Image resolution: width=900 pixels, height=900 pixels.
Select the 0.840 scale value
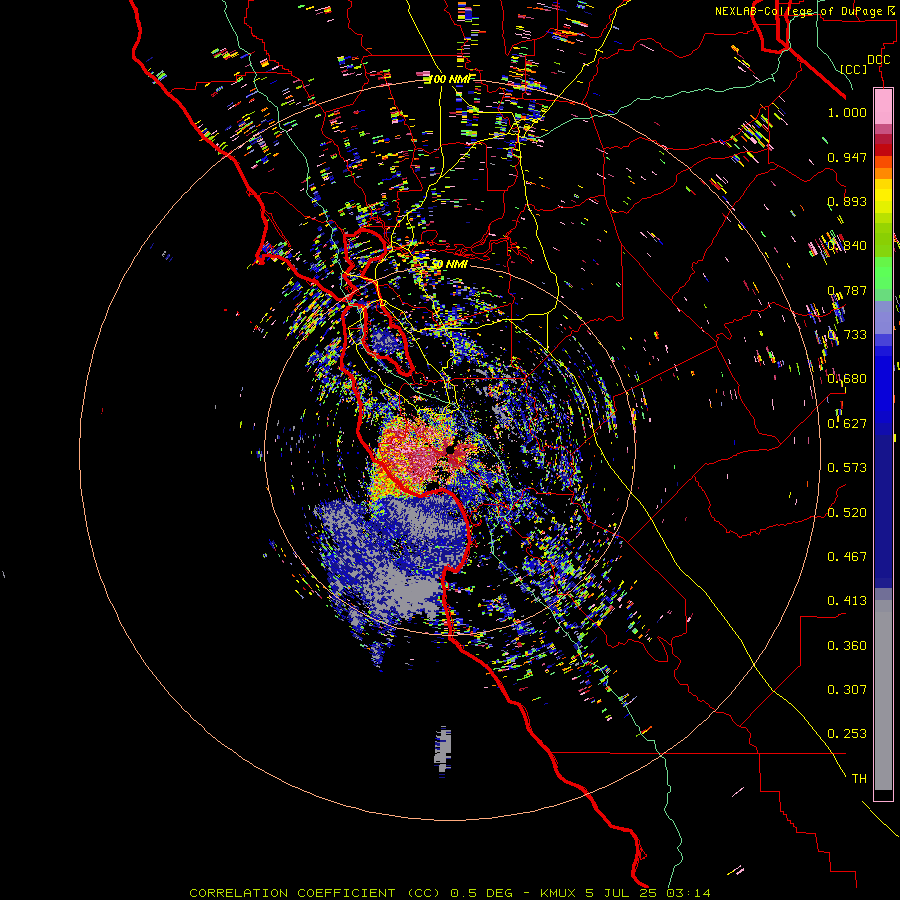(x=847, y=246)
